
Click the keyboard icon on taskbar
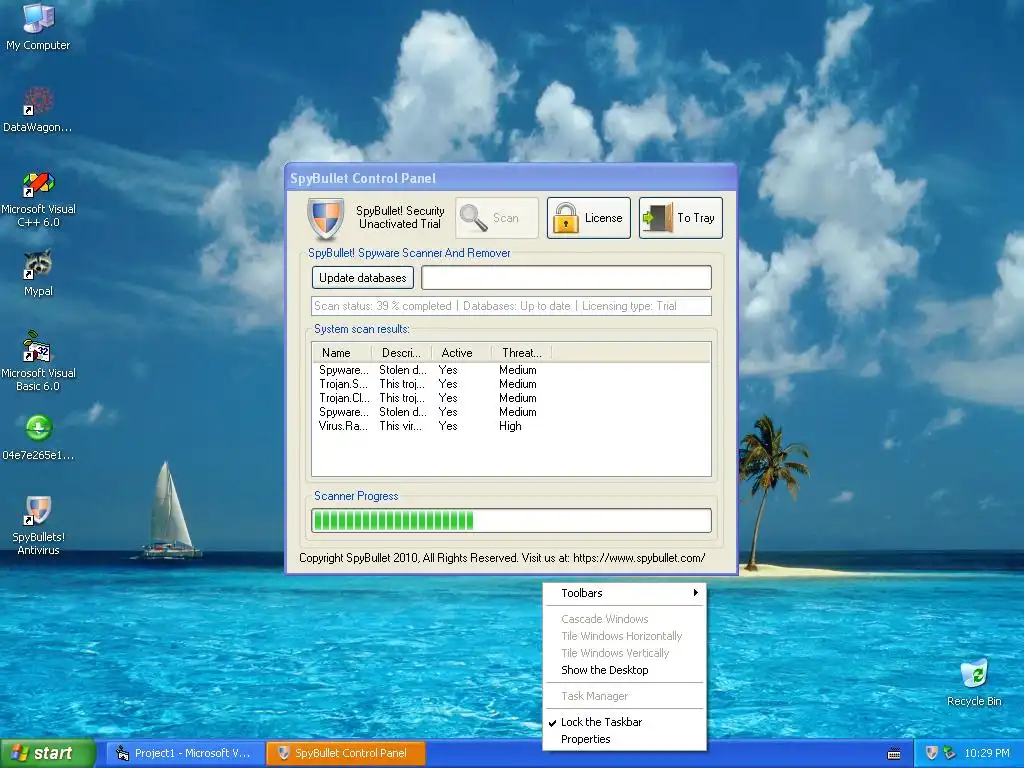[894, 754]
